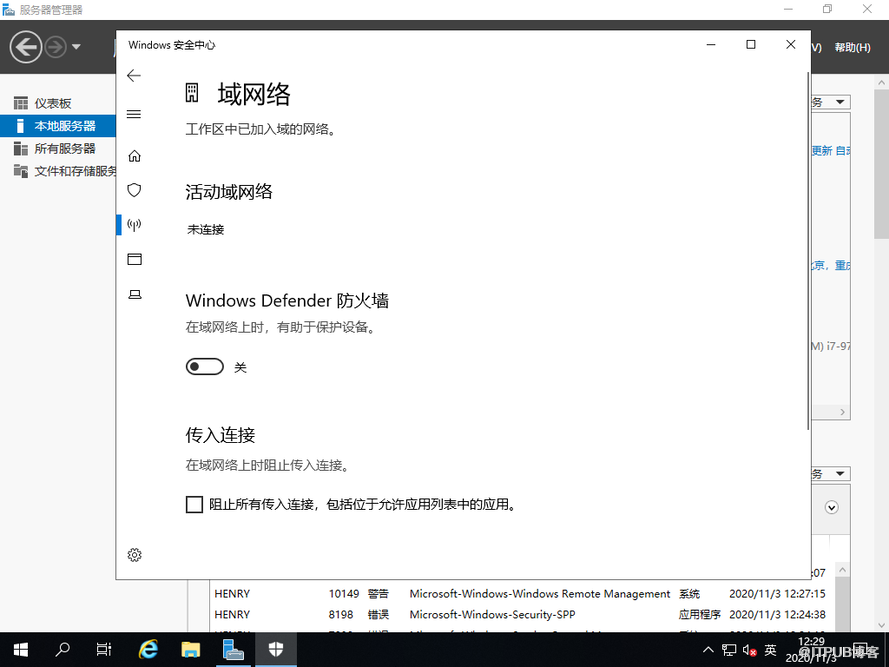Open Windows Start menu
Viewport: 889px width, 667px height.
click(x=20, y=649)
